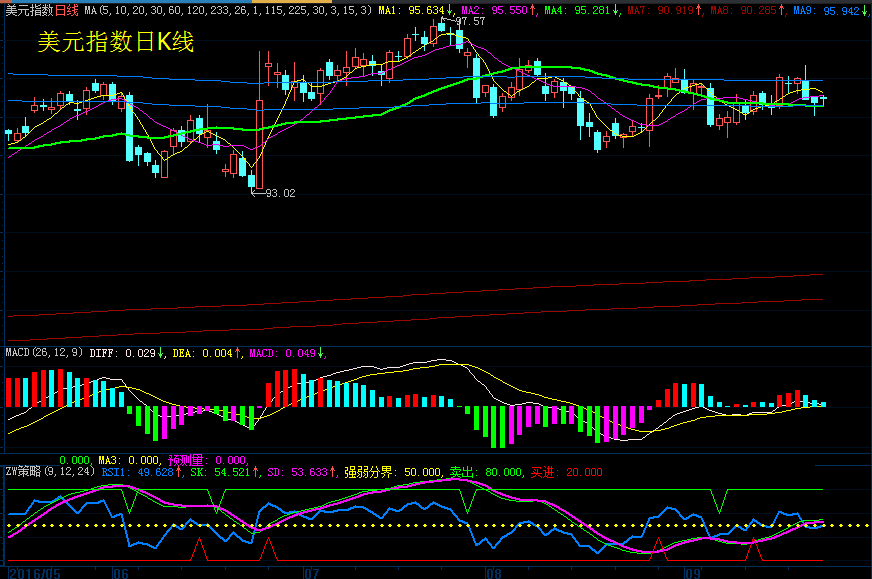Screen dimensions: 872x579
Task: Jump to the 07 month marker on time axis
Action: point(310,573)
